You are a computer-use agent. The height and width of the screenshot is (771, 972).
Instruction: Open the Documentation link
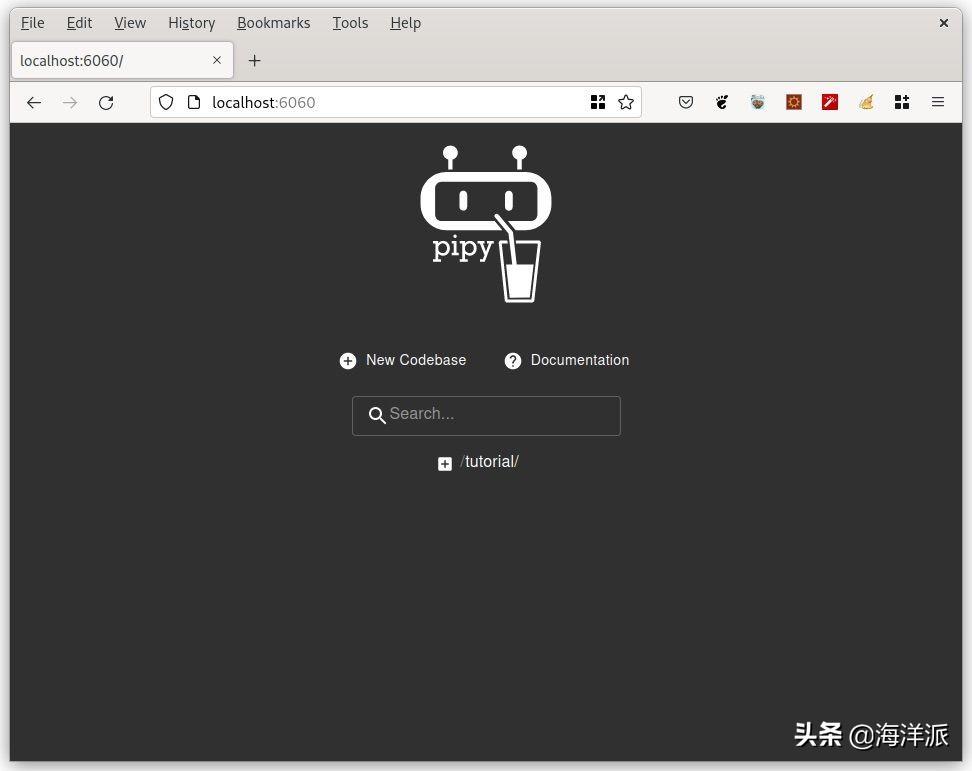[x=580, y=360]
